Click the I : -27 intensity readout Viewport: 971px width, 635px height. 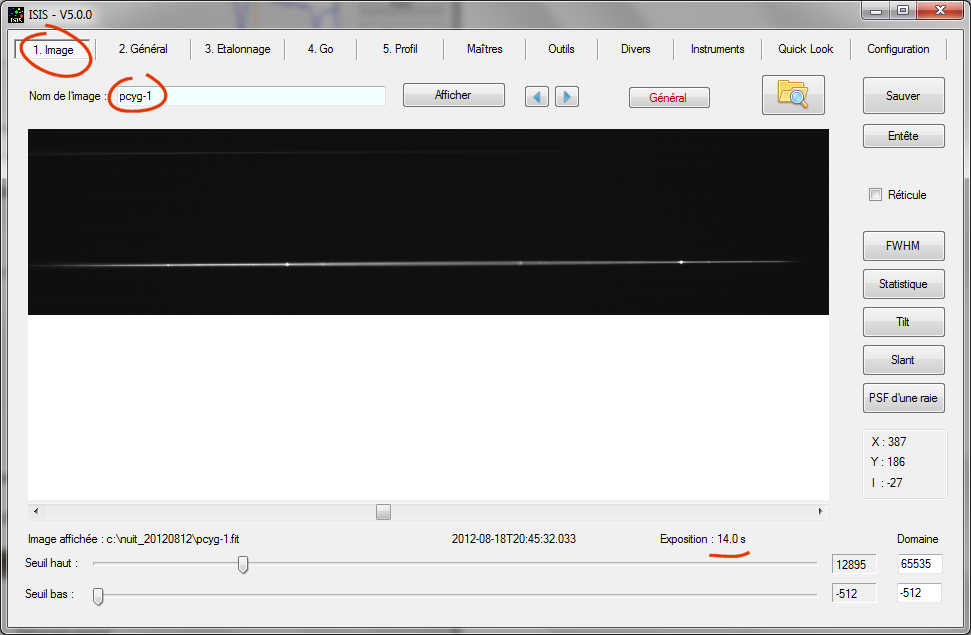(887, 483)
